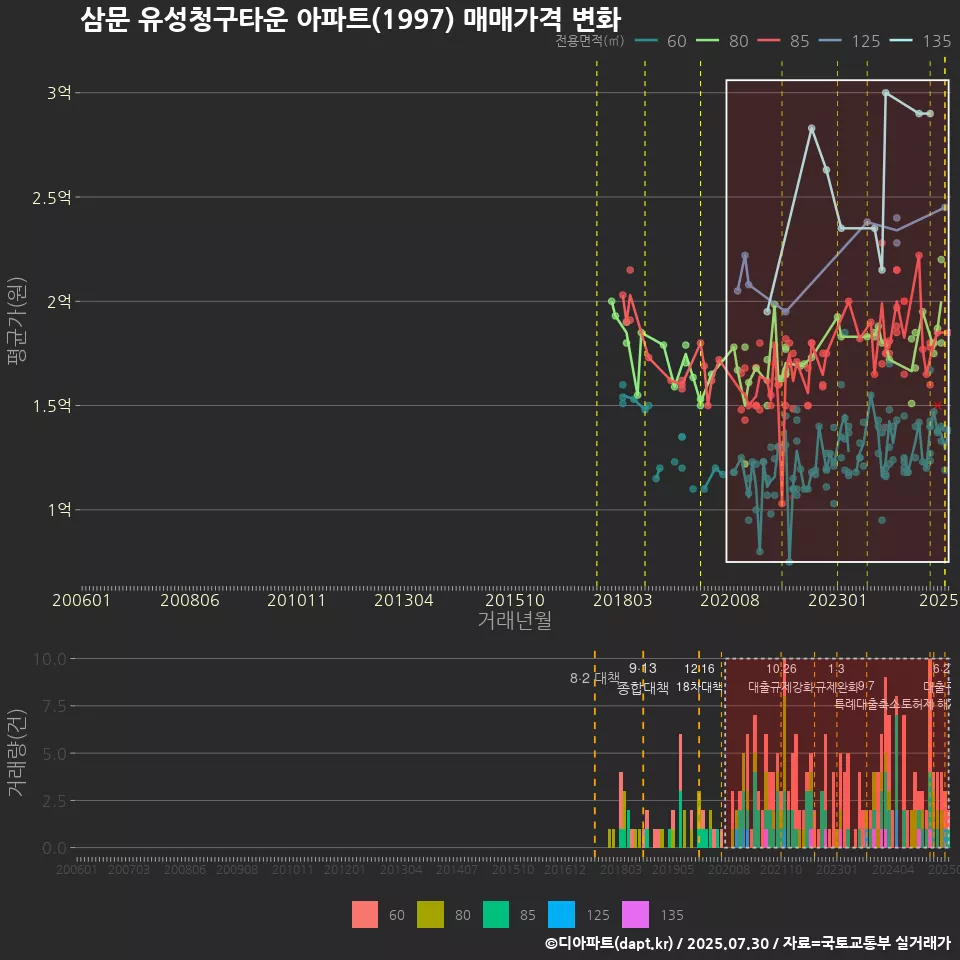This screenshot has width=960, height=960.
Task: Click the 200806 label on upper chart axis
Action: [x=190, y=600]
